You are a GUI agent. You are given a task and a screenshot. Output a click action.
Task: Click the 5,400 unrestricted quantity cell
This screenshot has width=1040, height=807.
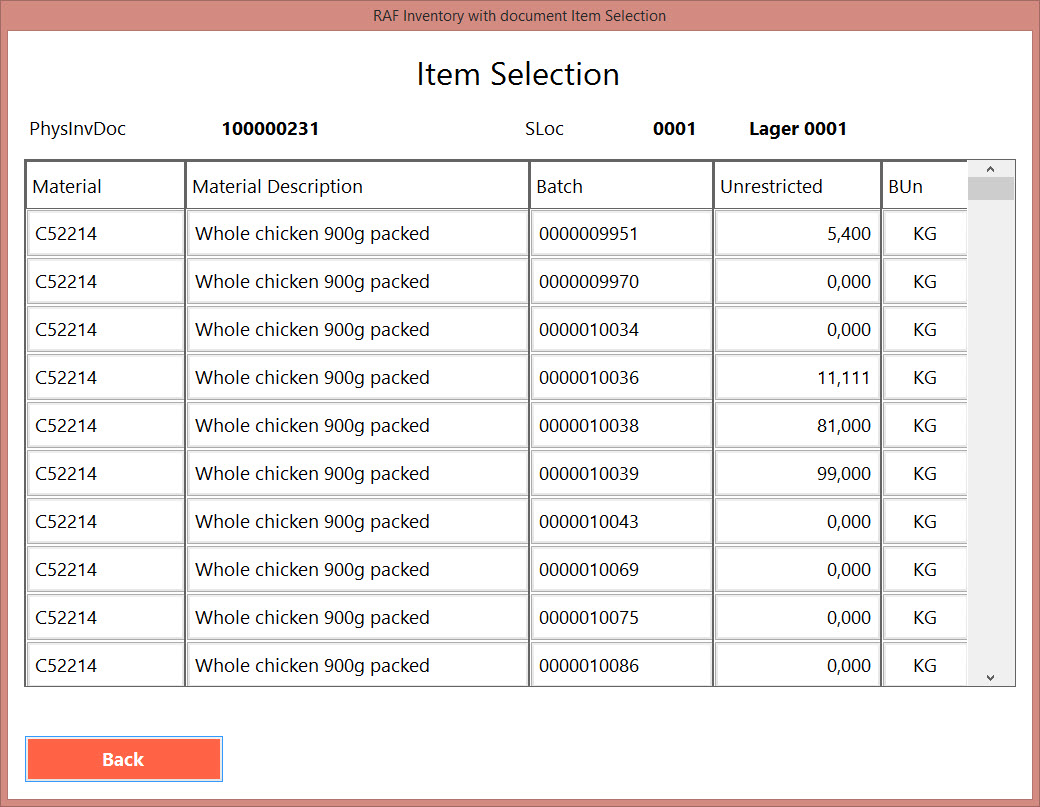click(797, 234)
